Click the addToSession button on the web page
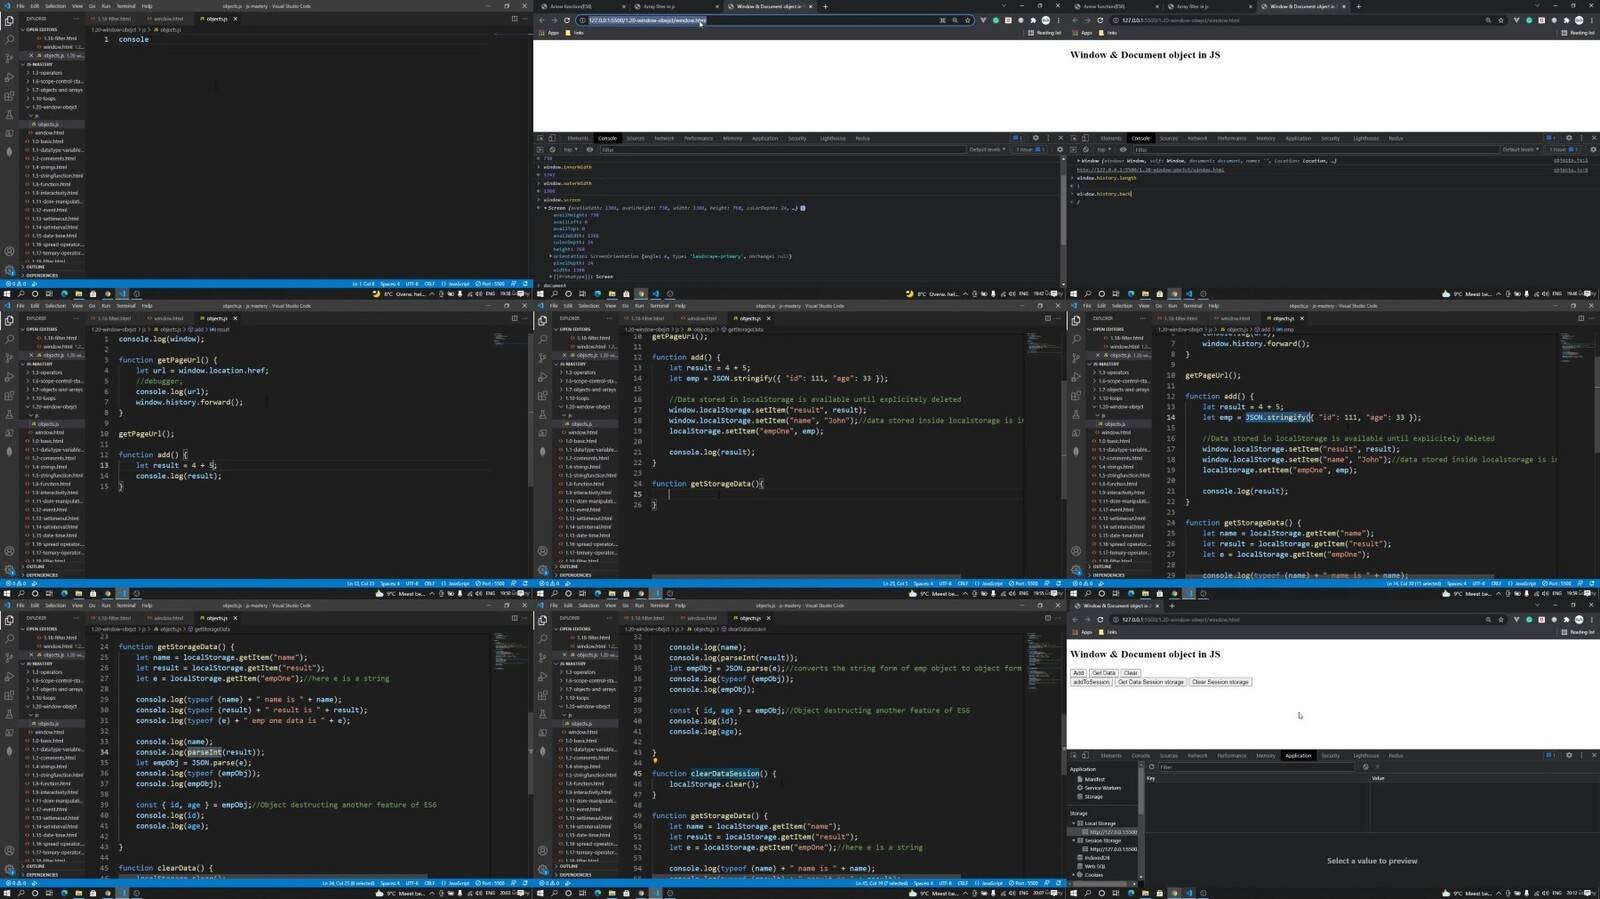Screen dimensions: 1600x899 pyautogui.click(x=1091, y=682)
